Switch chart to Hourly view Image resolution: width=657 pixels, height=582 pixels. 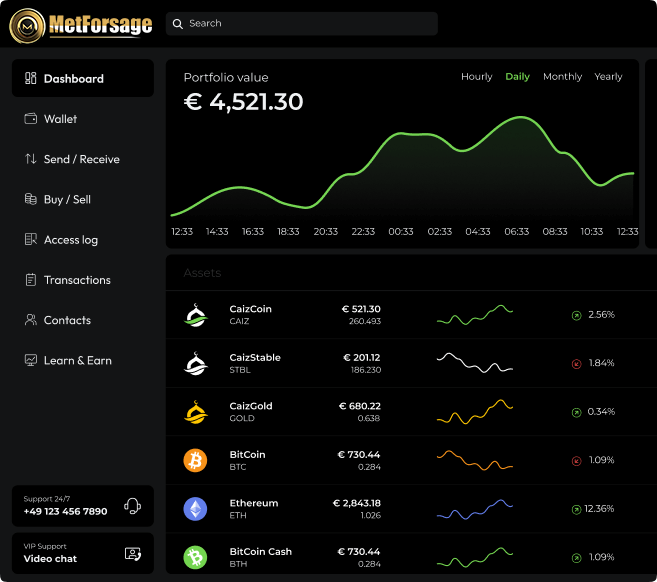tap(476, 77)
